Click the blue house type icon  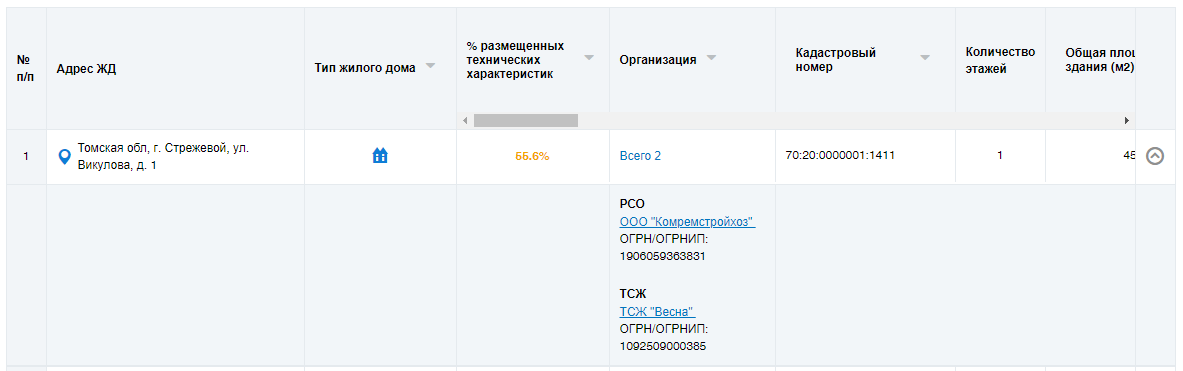pos(380,155)
